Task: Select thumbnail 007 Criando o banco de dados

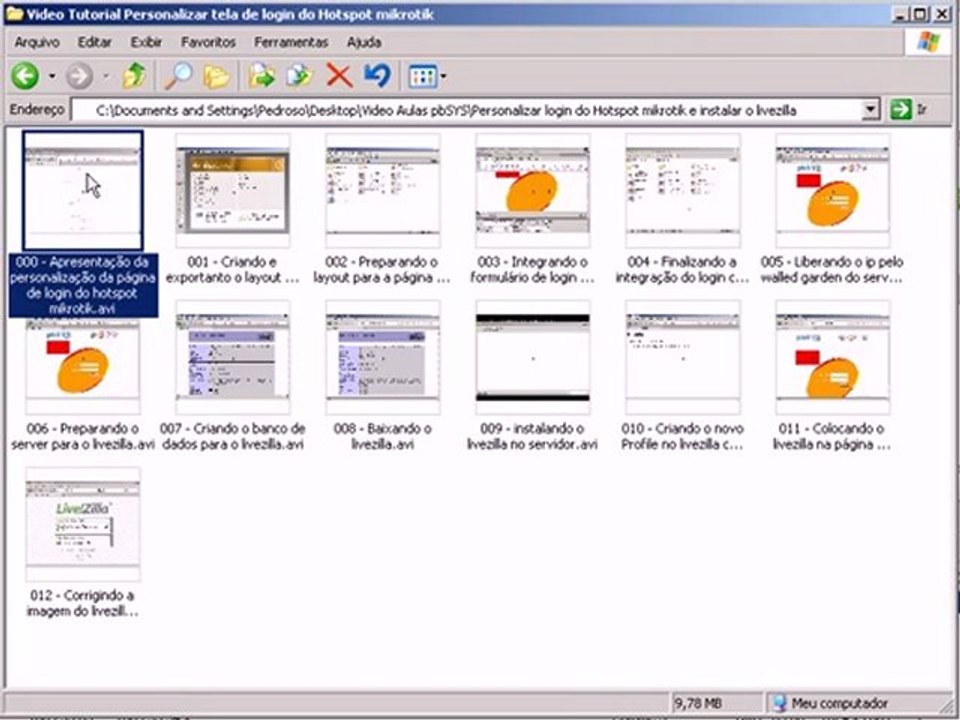Action: [233, 357]
